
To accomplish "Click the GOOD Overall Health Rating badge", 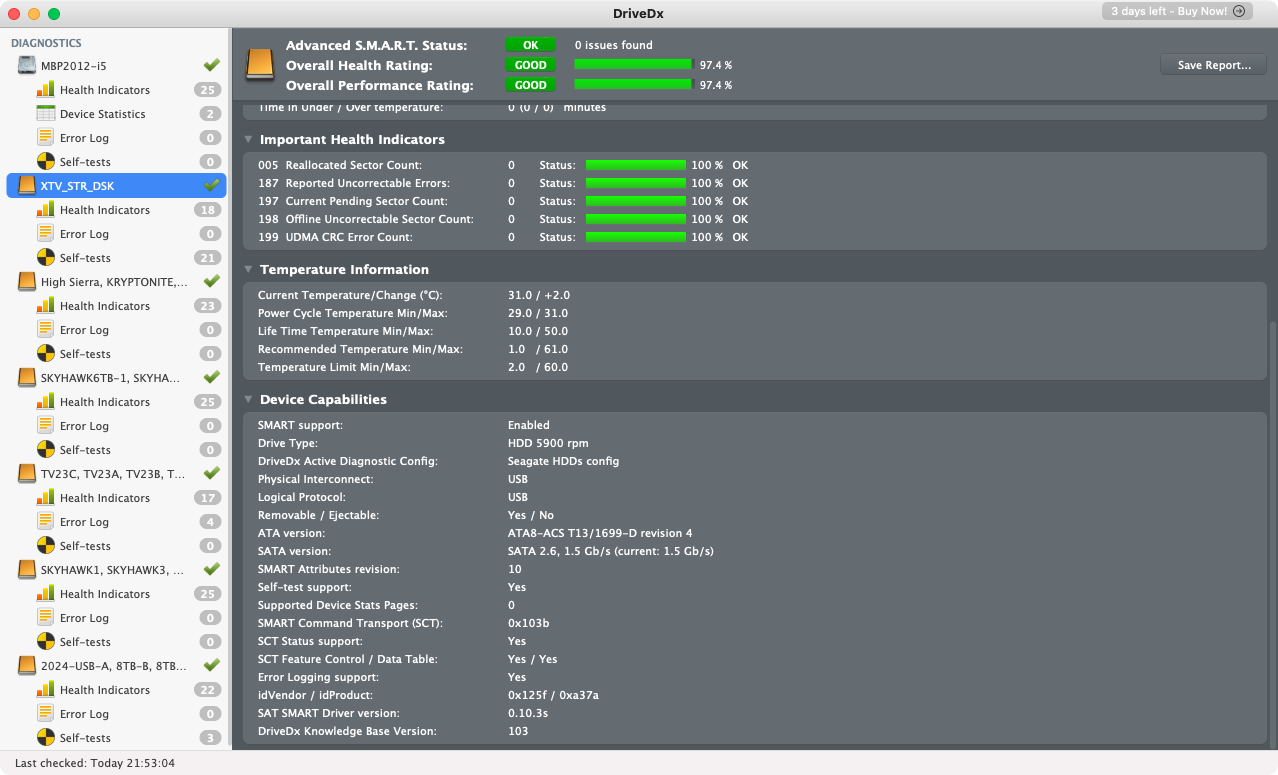I will point(531,65).
